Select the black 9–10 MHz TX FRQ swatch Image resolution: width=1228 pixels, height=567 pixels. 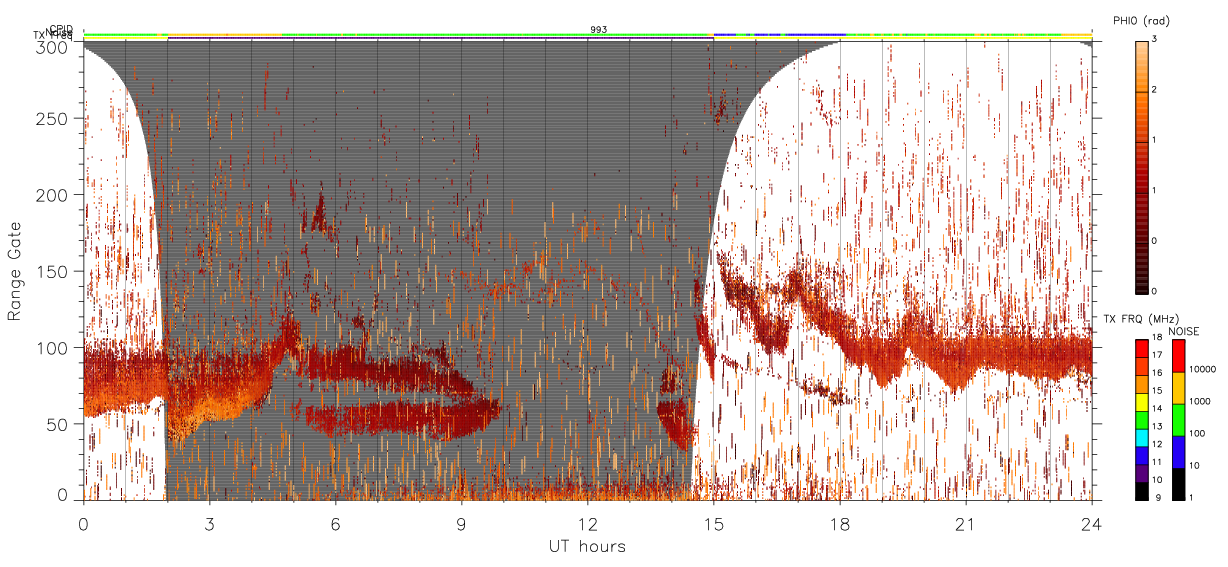(1142, 490)
